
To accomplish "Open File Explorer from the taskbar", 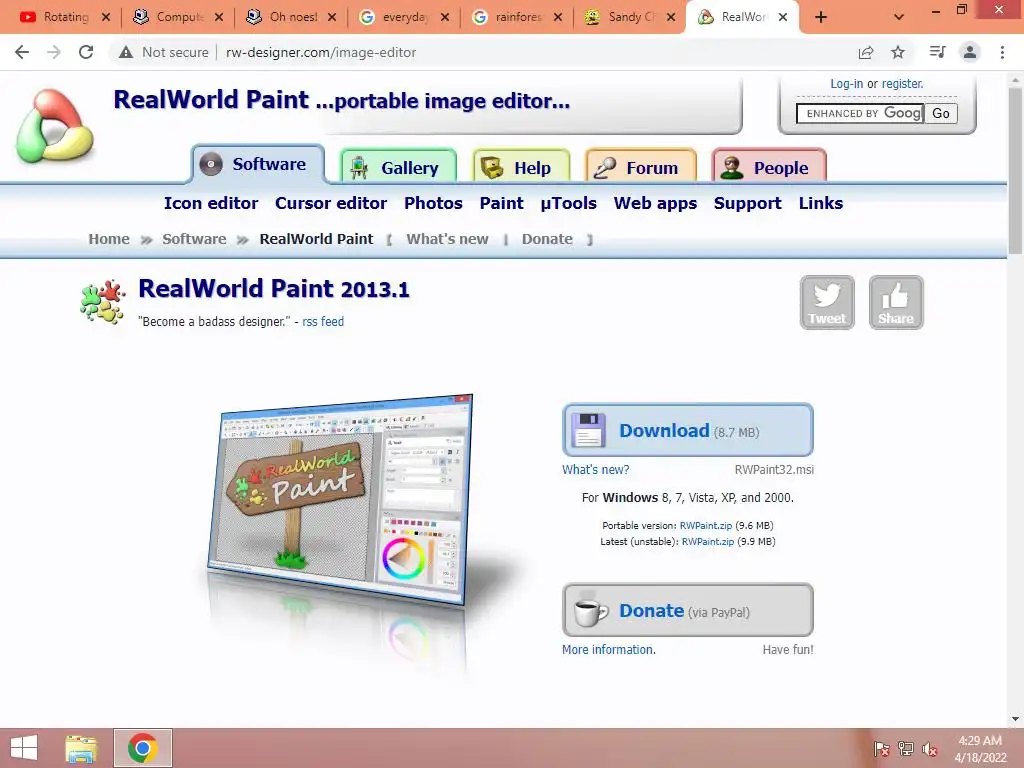I will (81, 748).
